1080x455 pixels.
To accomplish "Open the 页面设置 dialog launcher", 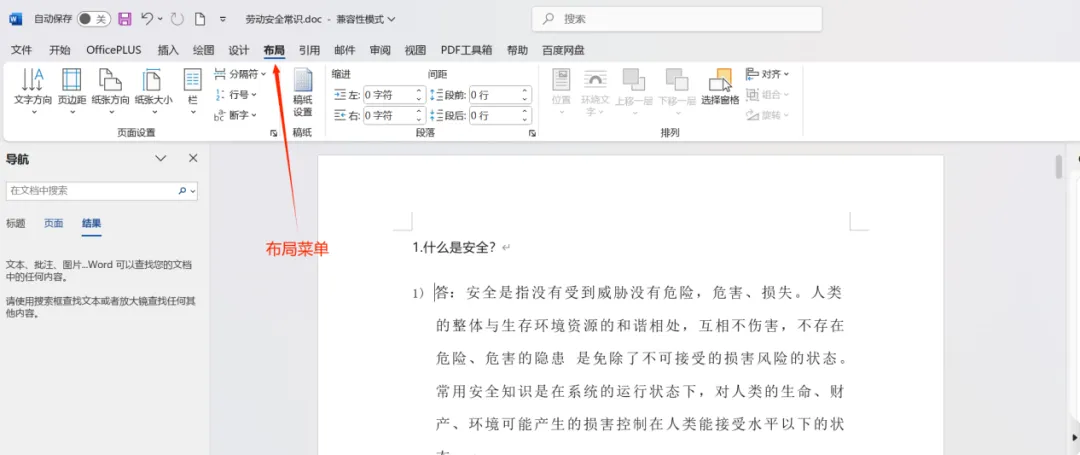I will pos(273,133).
